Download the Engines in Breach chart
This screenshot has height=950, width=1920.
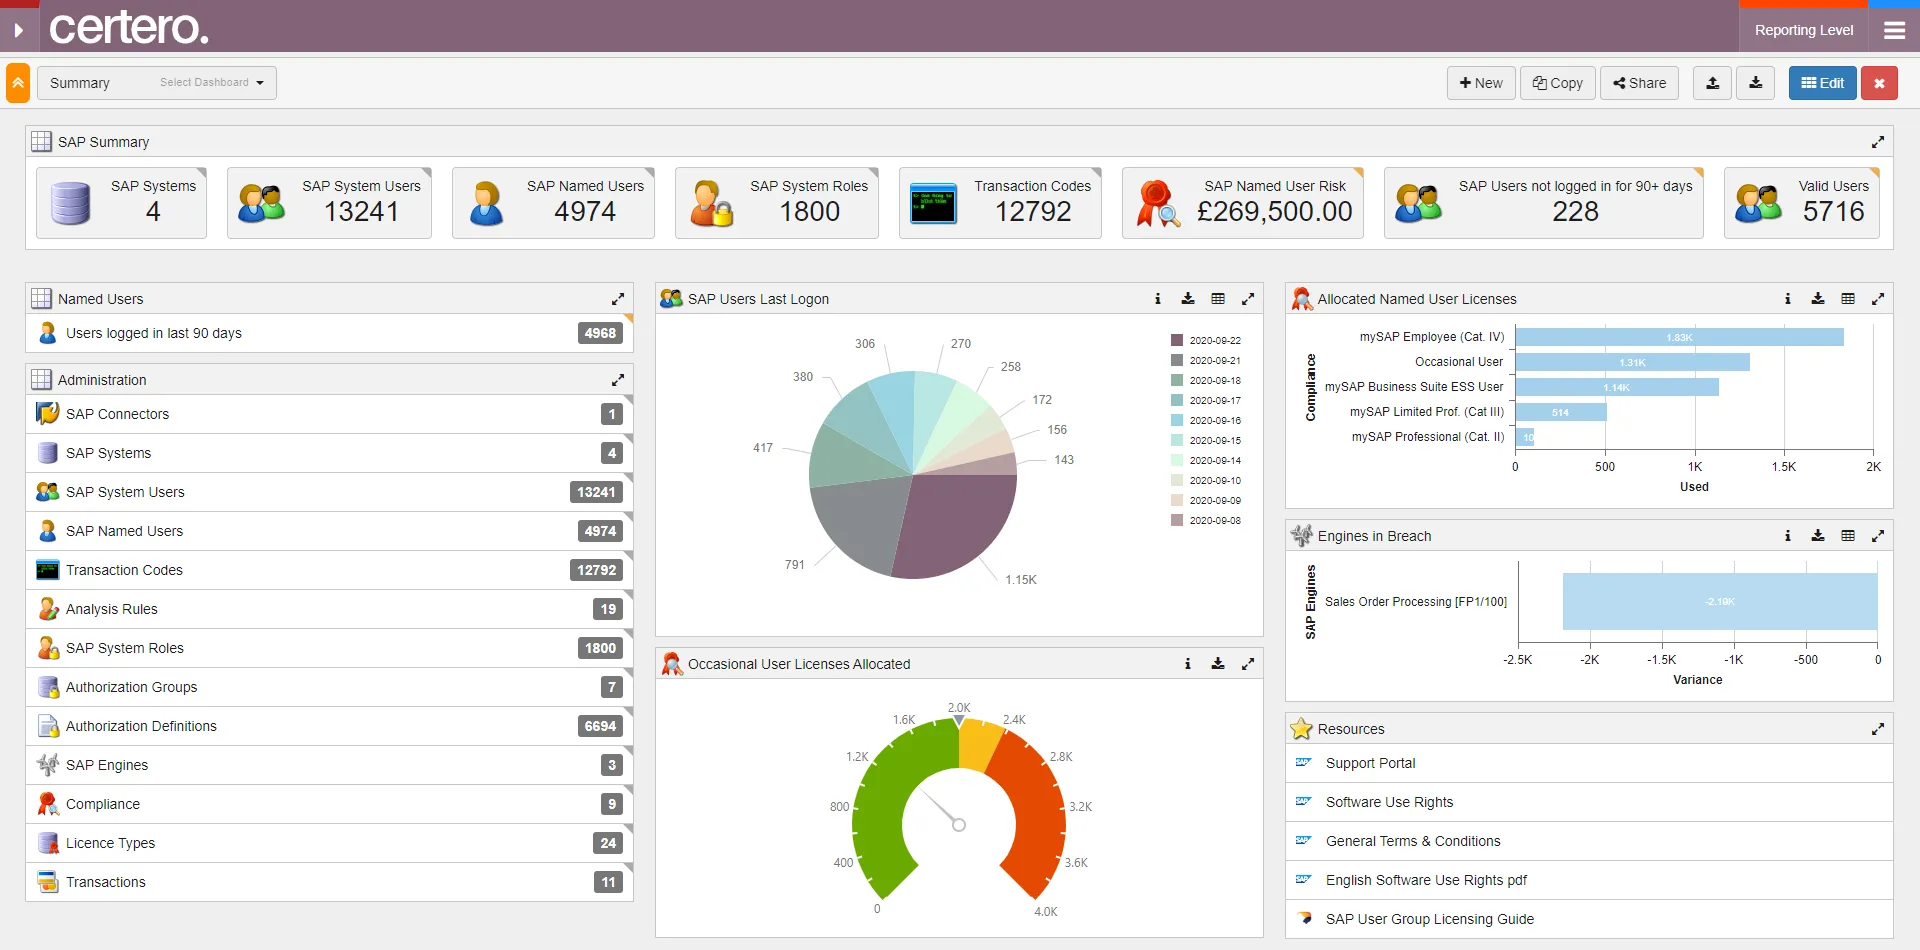(x=1818, y=535)
